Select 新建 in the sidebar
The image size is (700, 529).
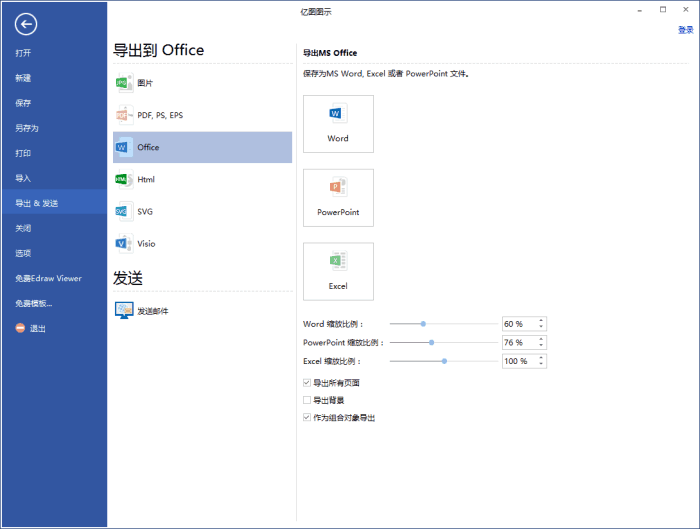[x=54, y=78]
